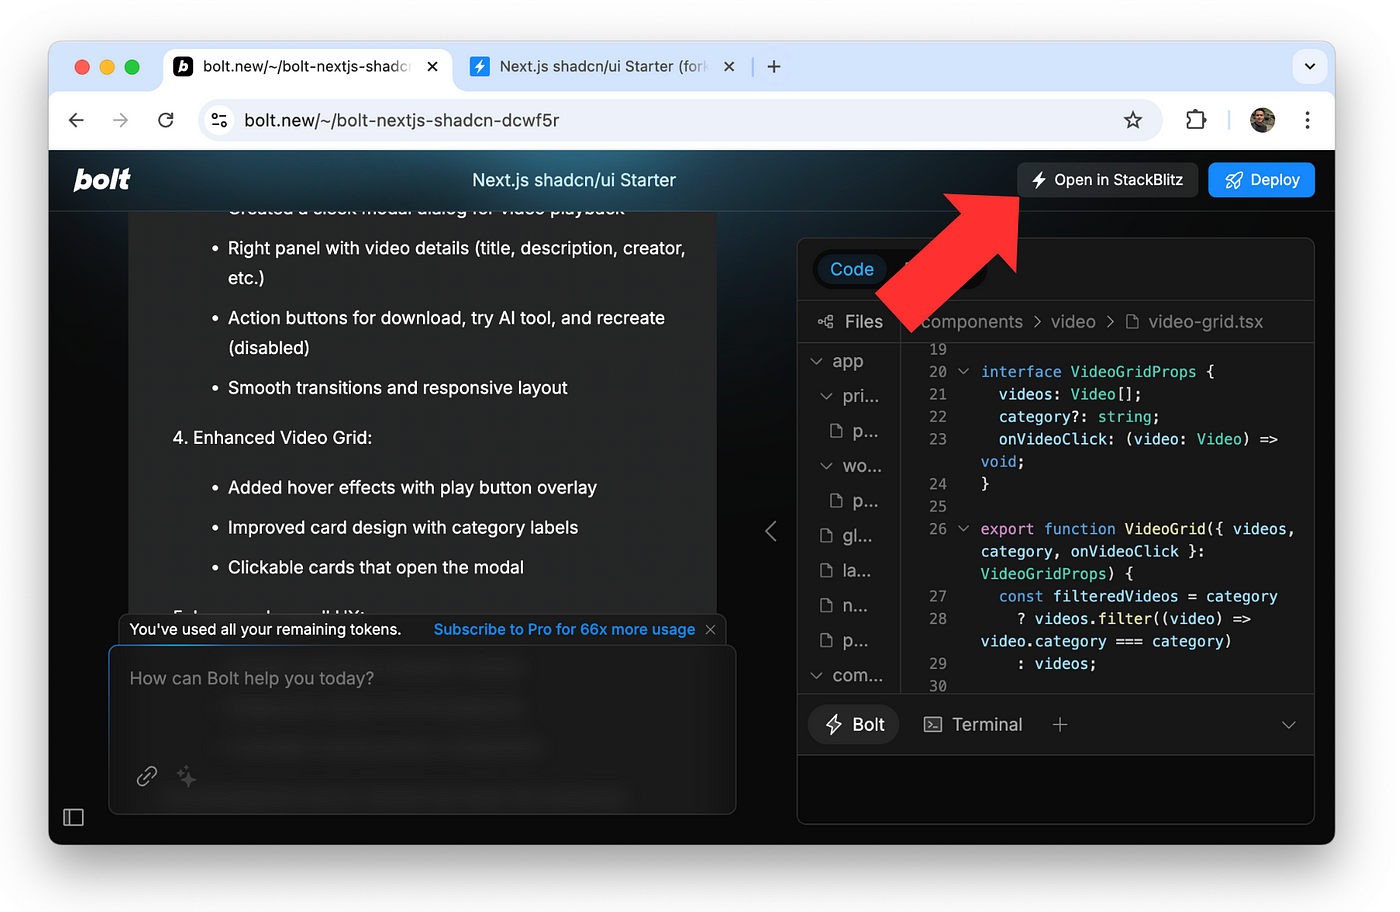Select the bolt.new browser tab
The image size is (1400, 912).
click(305, 67)
